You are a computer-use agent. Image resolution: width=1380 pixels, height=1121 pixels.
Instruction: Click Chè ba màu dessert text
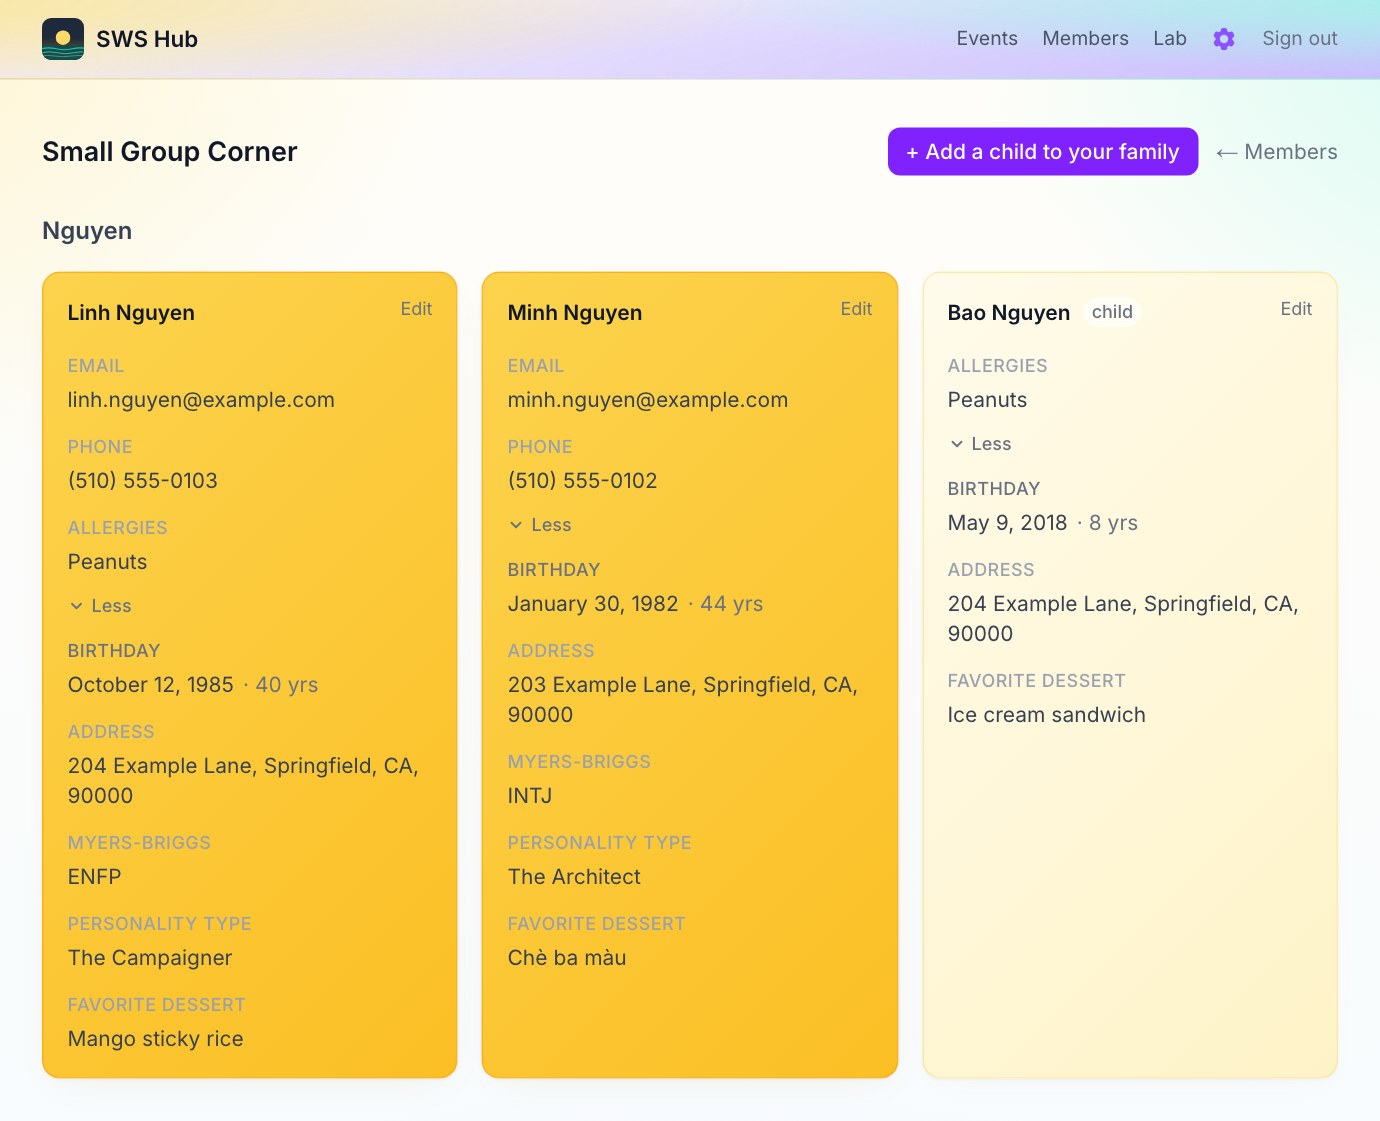(567, 958)
